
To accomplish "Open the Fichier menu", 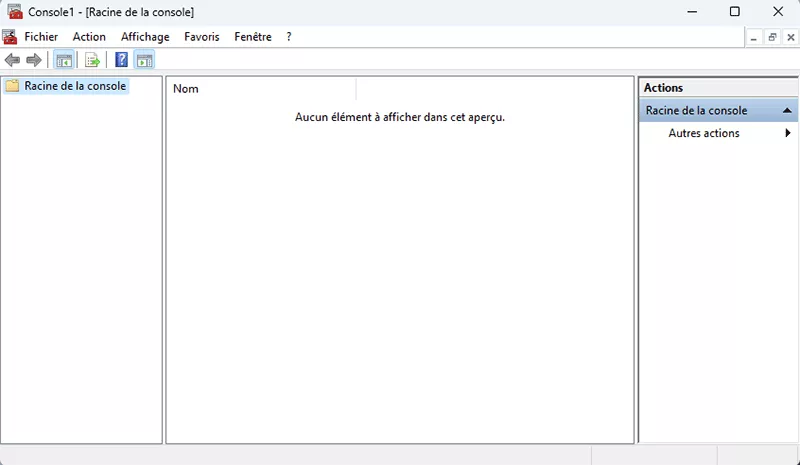I will (41, 37).
